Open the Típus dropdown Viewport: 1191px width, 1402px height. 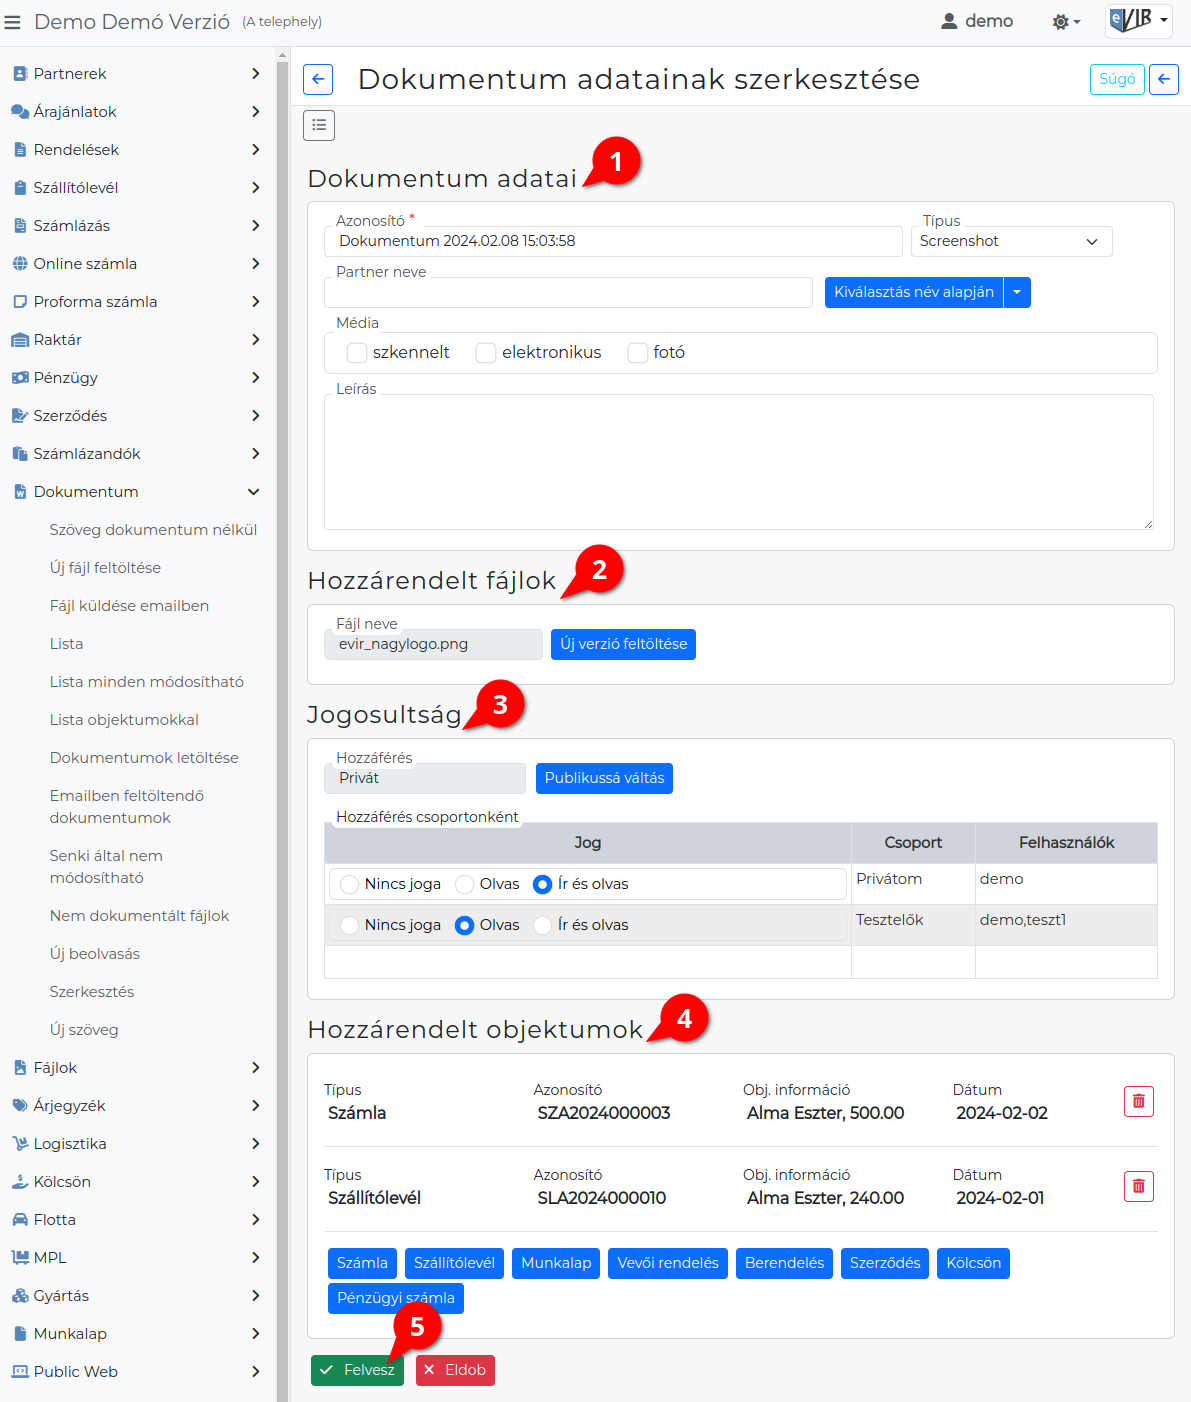click(1010, 241)
